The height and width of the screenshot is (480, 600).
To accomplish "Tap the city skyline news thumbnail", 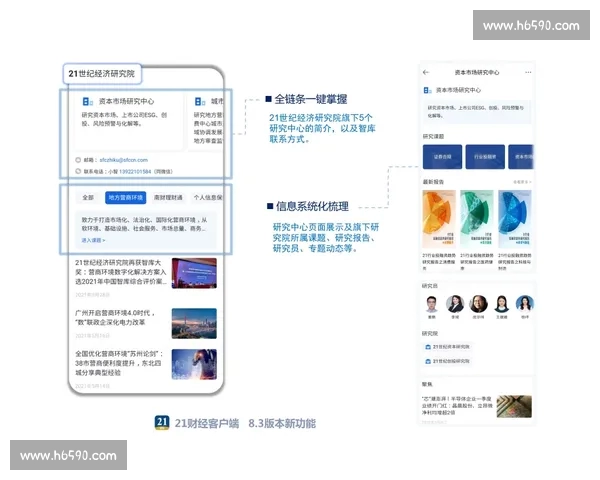I will (x=194, y=323).
